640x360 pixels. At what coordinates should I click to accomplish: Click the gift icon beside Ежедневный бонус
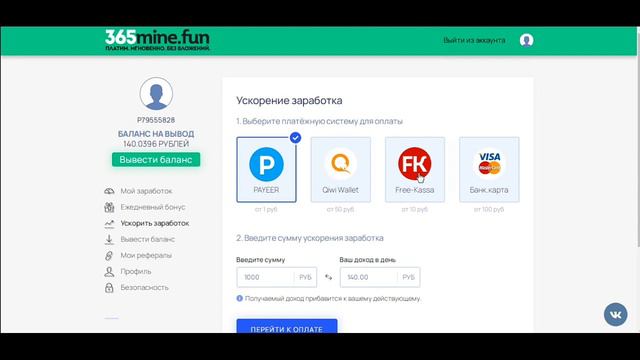pyautogui.click(x=109, y=207)
